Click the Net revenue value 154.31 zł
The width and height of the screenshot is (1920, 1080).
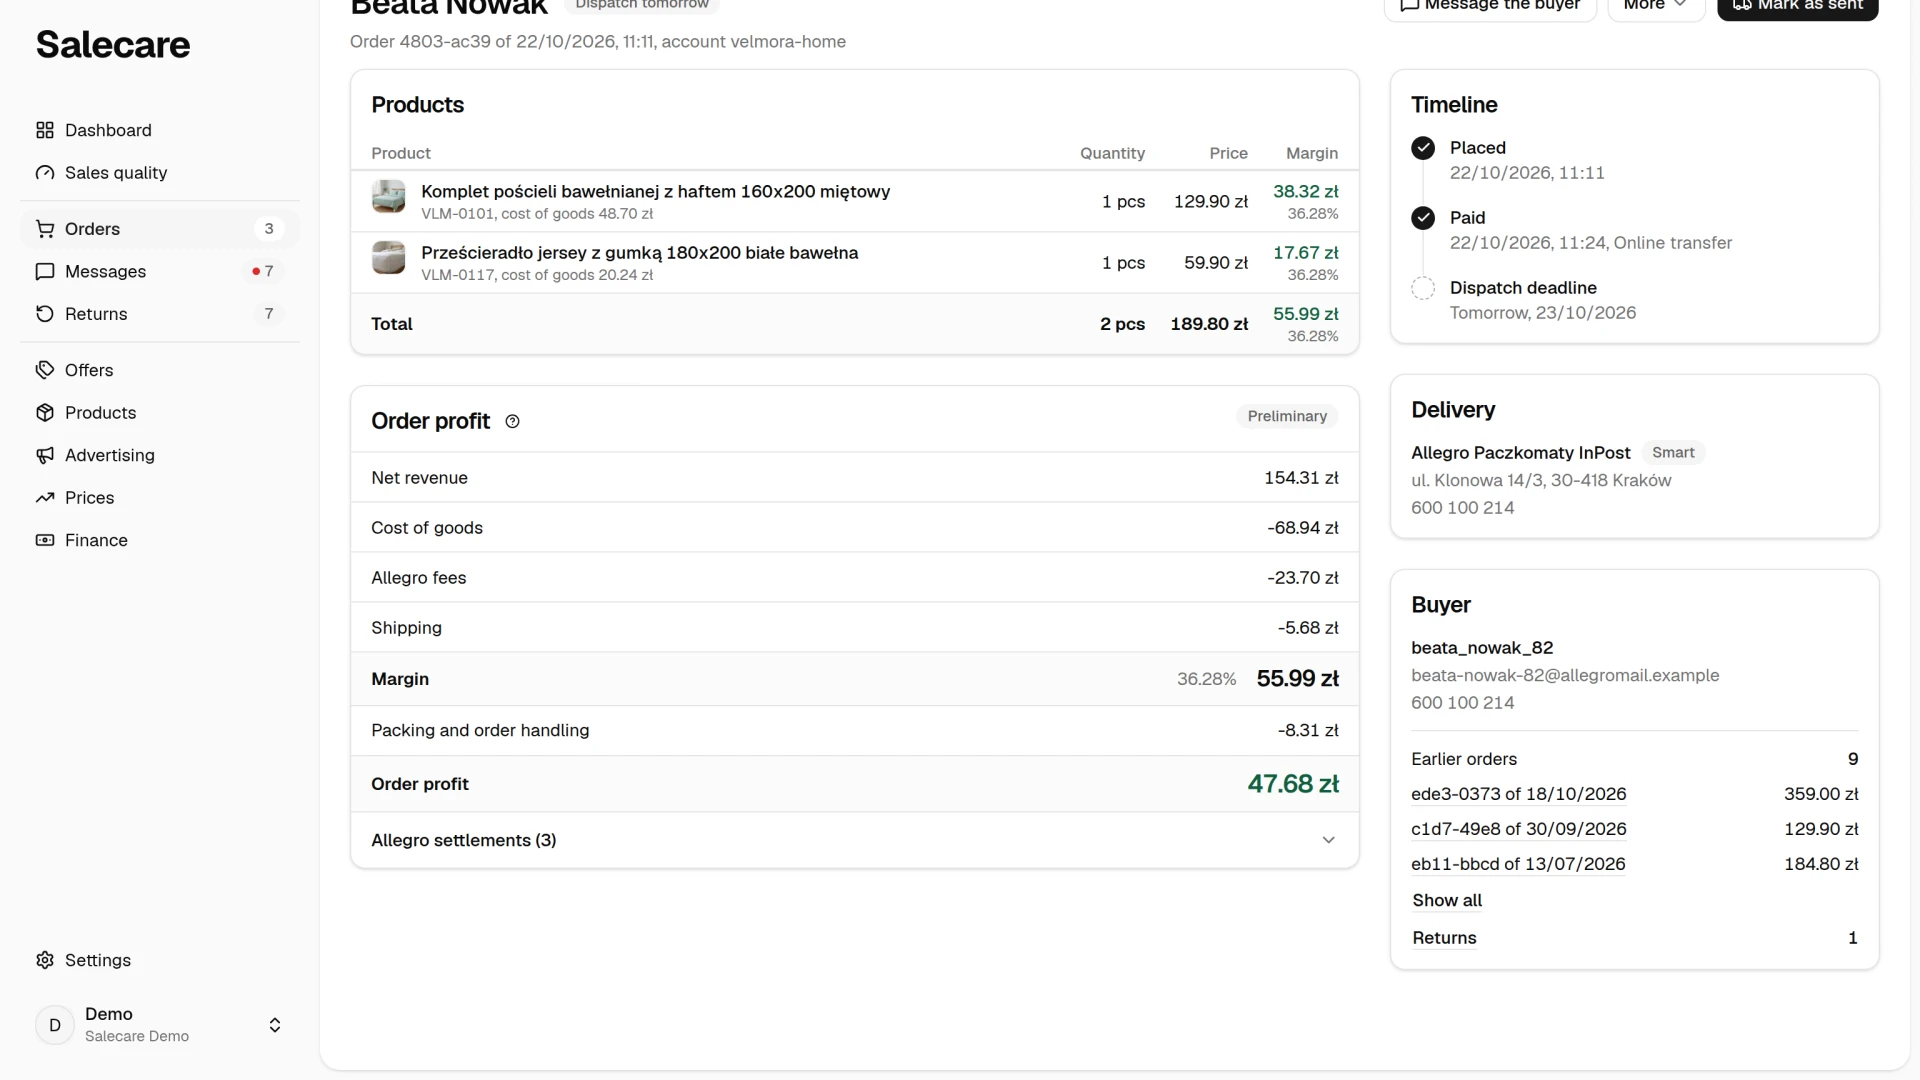click(1301, 478)
